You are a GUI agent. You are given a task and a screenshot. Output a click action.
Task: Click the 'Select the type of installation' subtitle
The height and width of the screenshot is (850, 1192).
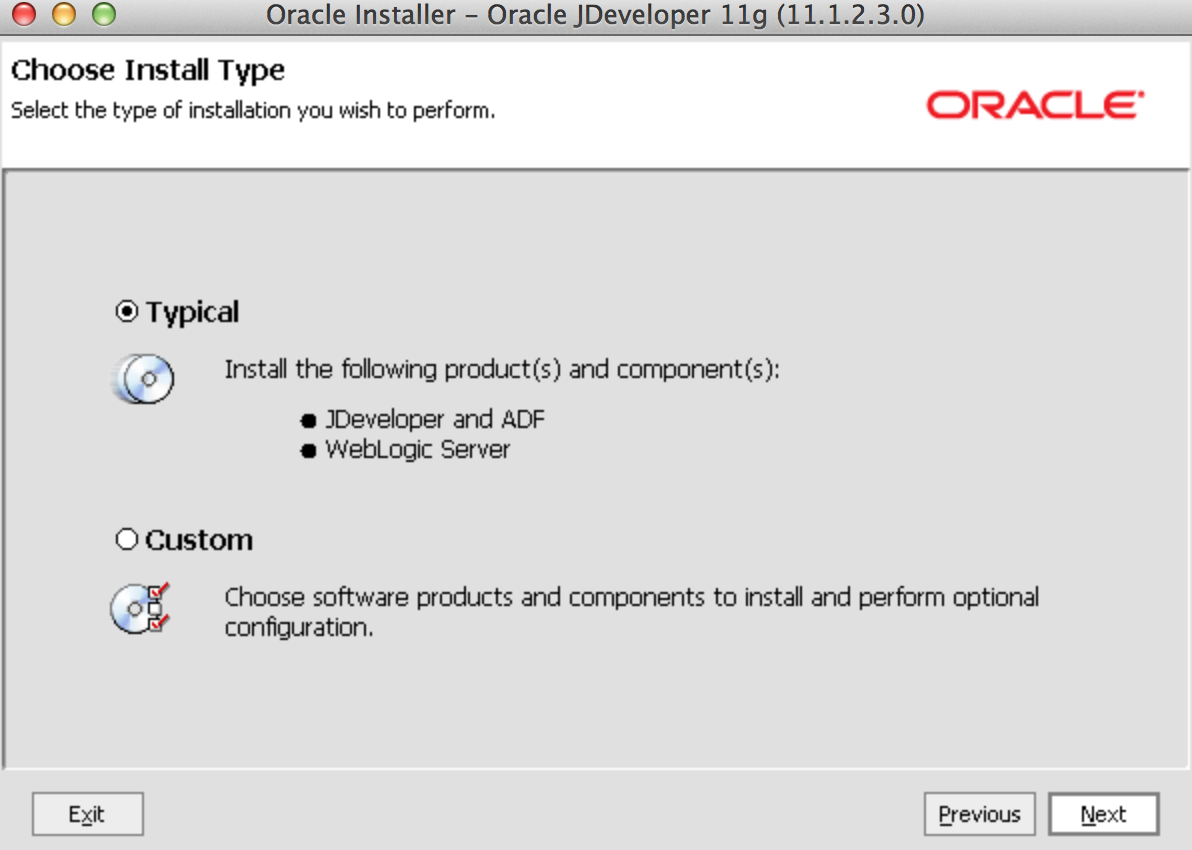(252, 111)
